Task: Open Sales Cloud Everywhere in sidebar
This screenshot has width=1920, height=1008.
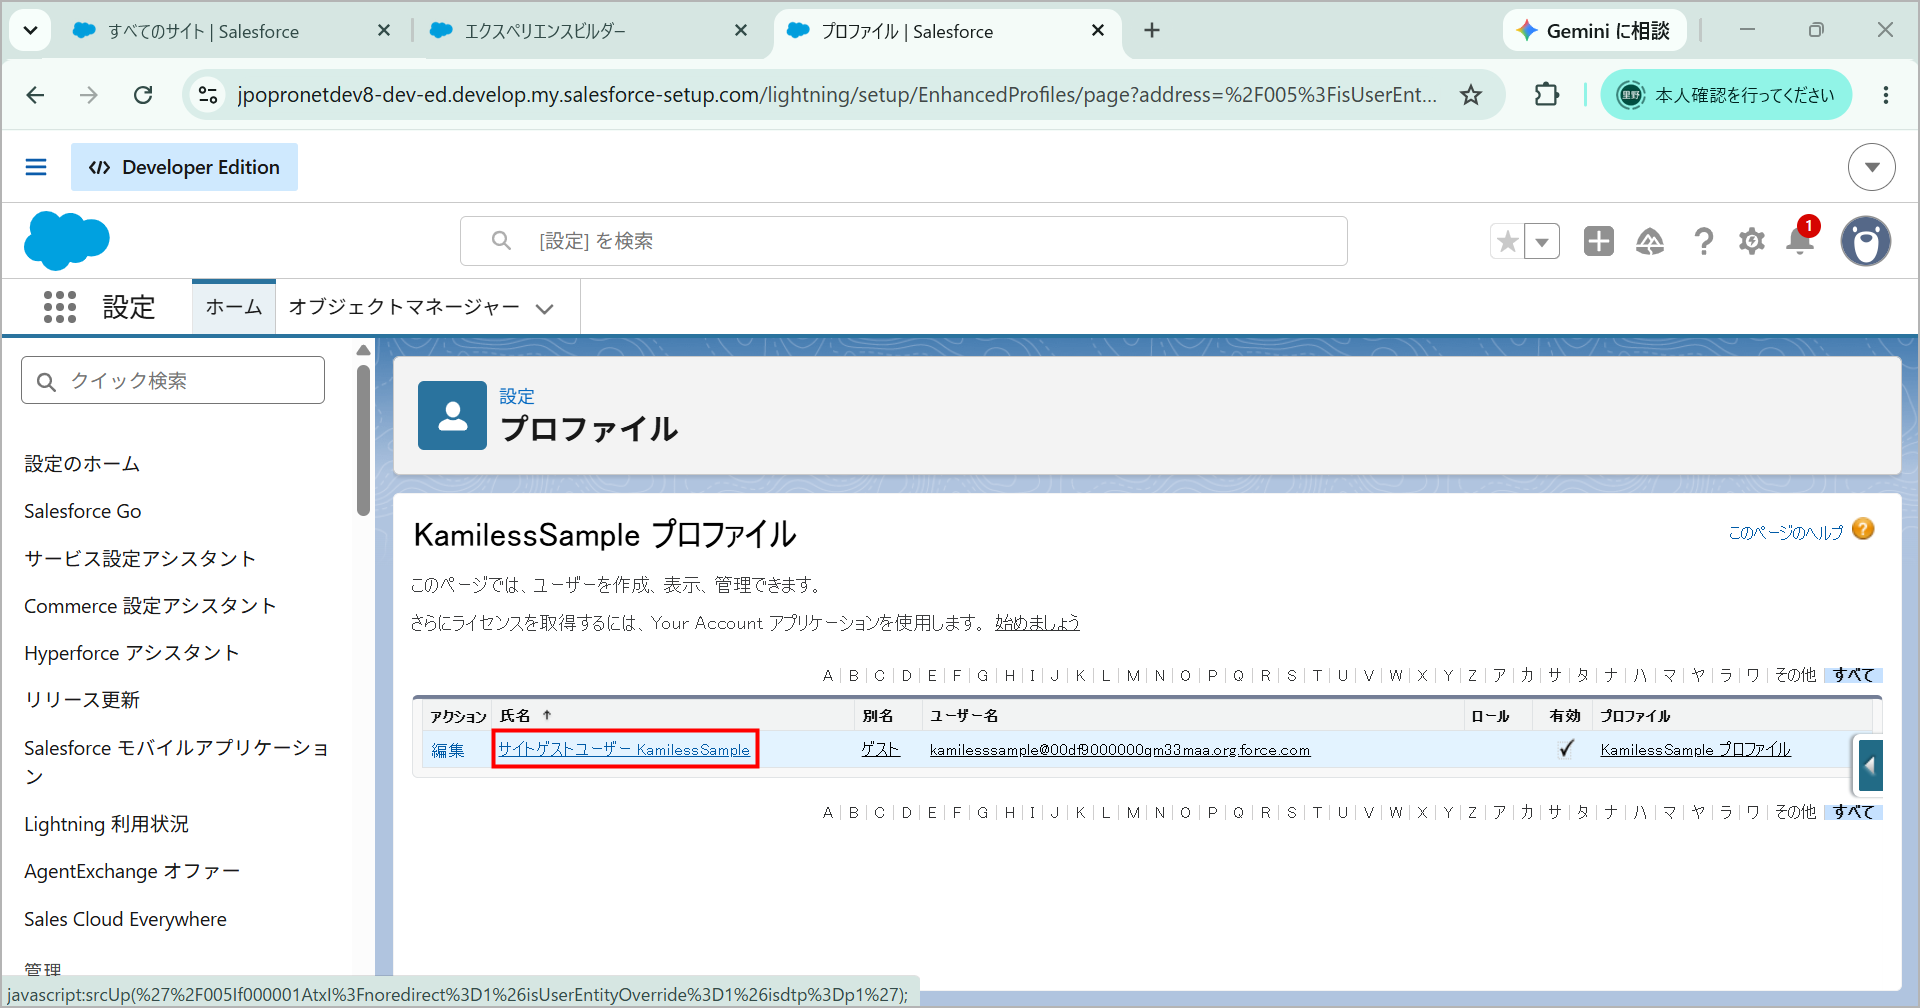Action: pyautogui.click(x=125, y=919)
